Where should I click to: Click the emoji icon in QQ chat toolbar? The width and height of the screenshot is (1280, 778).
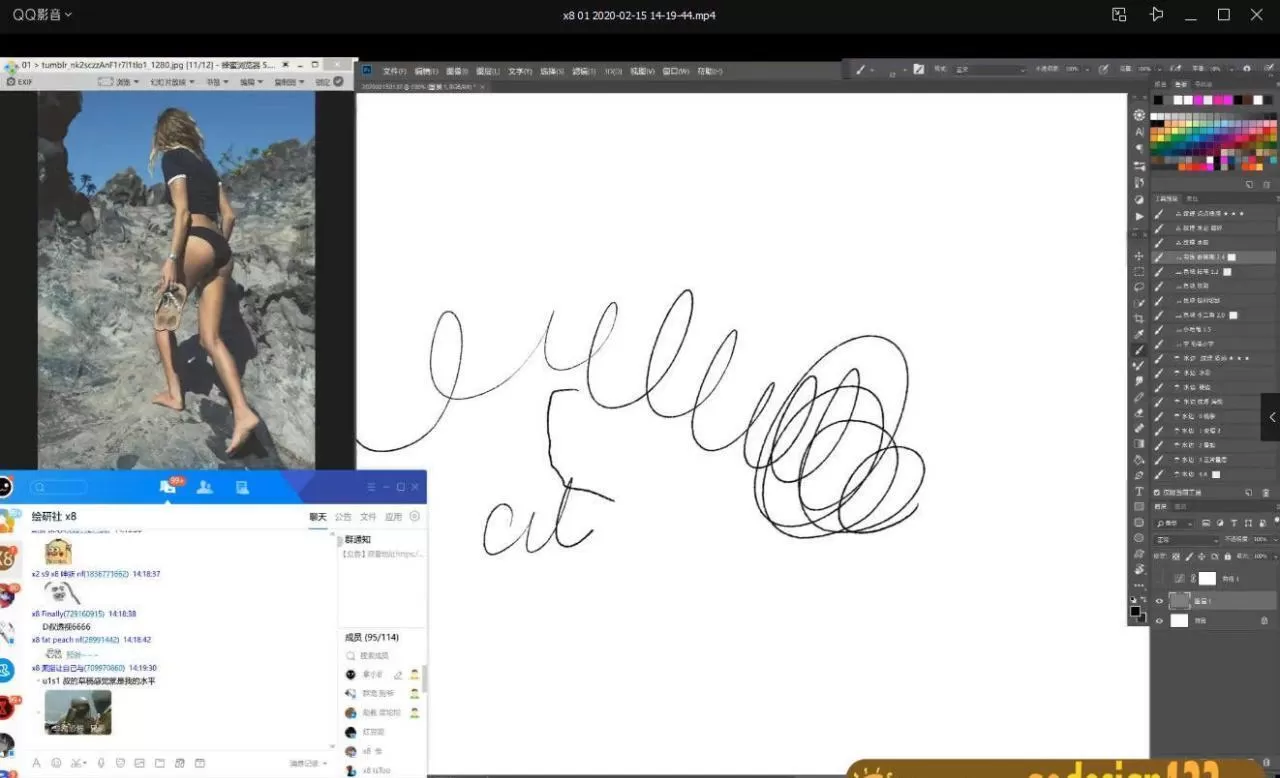point(56,763)
